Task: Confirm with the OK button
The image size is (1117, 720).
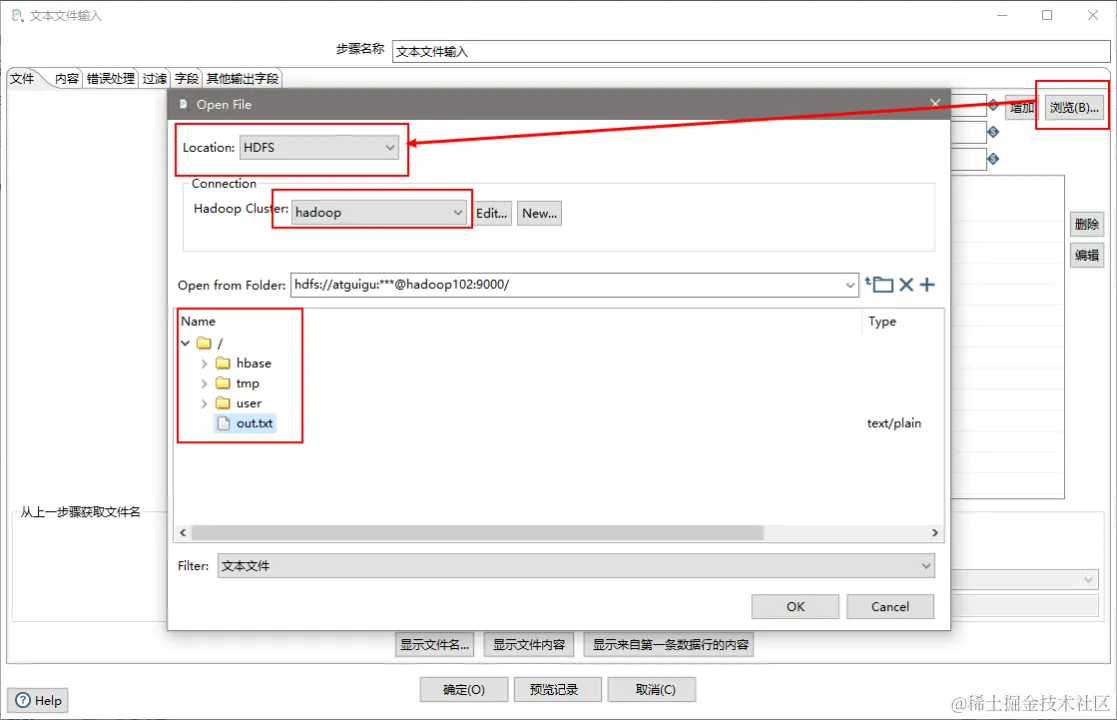Action: pos(795,607)
